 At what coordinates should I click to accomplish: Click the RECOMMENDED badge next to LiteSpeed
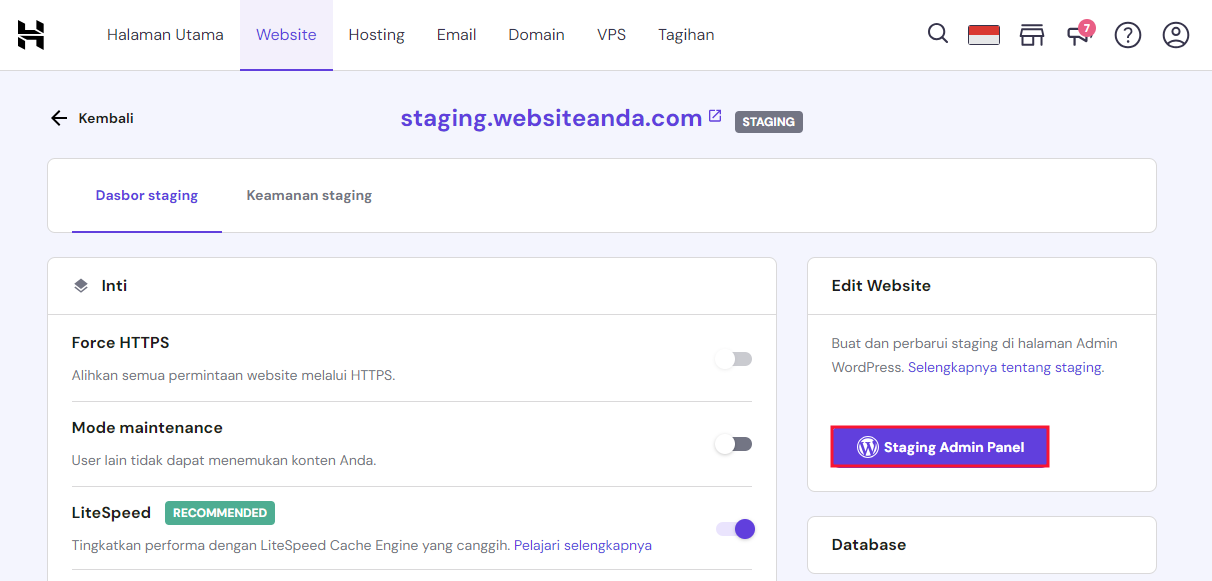(220, 513)
